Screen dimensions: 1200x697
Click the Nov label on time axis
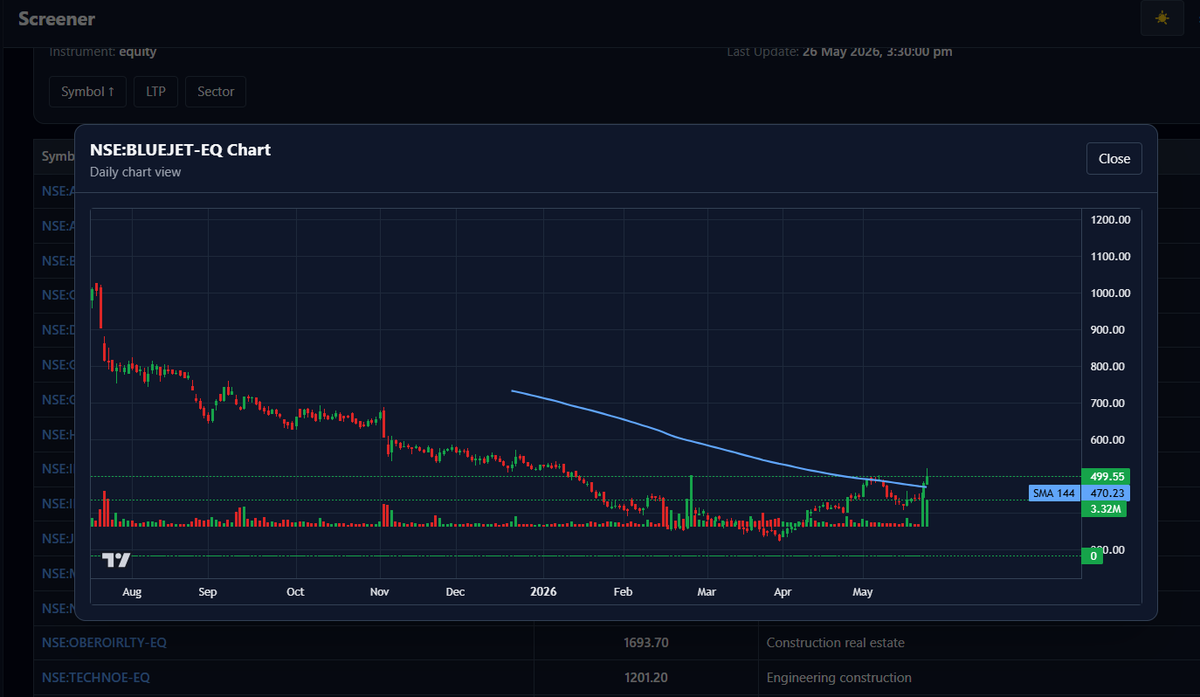[380, 592]
